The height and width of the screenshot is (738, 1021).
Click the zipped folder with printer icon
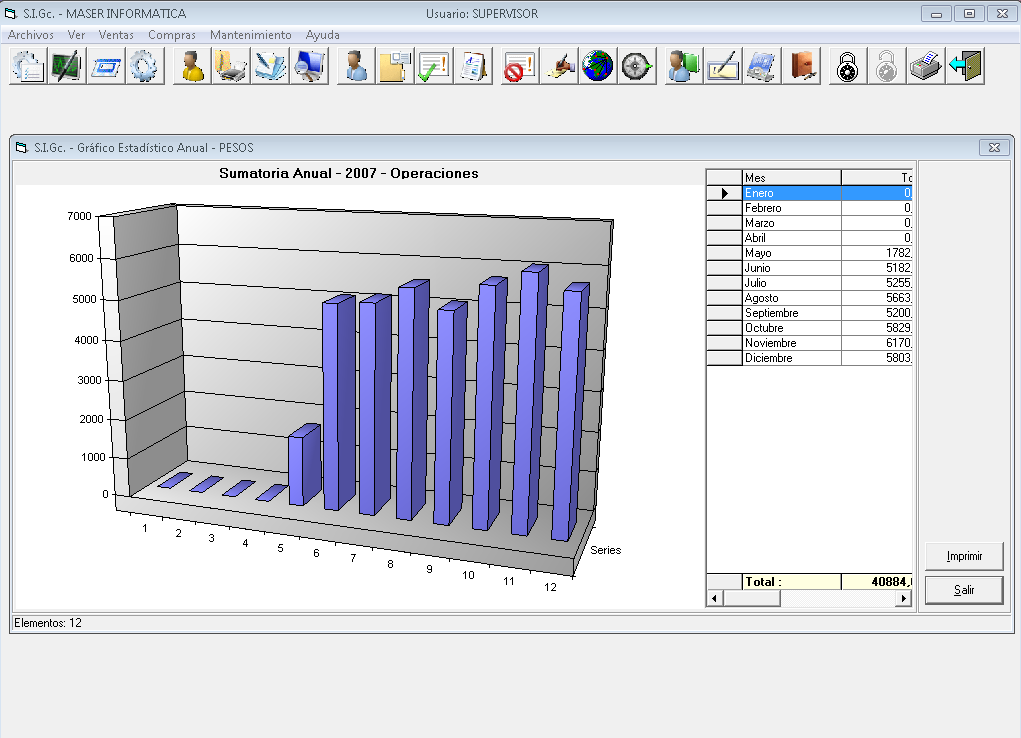click(231, 66)
